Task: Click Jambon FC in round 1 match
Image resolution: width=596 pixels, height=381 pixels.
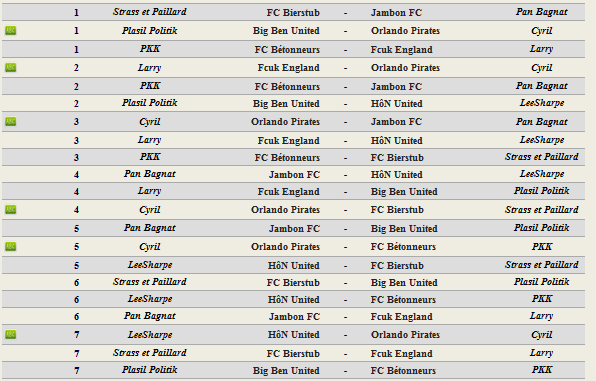Action: tap(396, 13)
